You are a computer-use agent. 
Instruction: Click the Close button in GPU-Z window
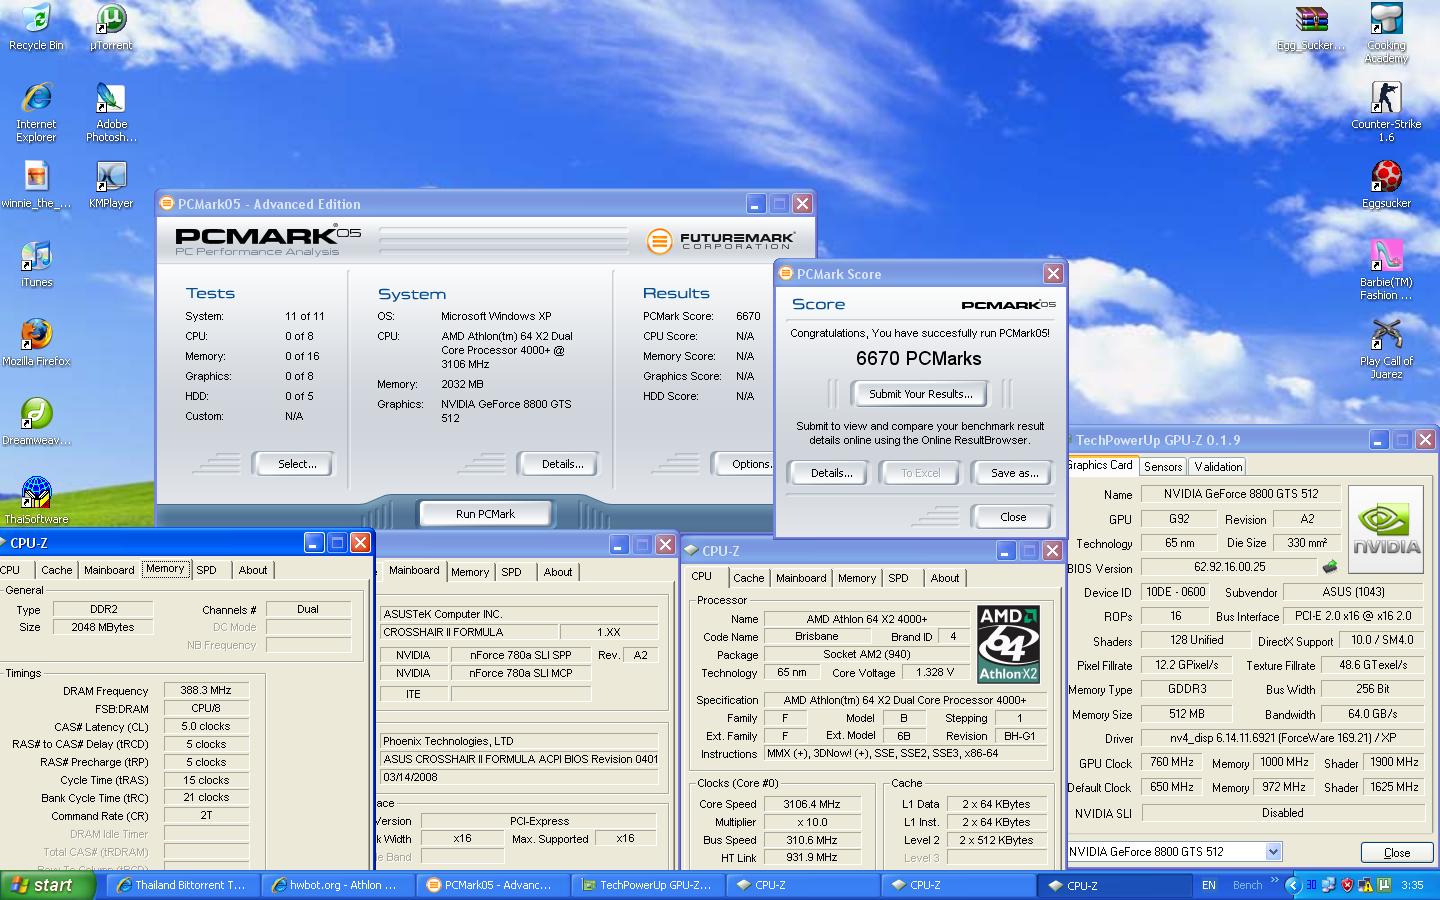point(1397,853)
